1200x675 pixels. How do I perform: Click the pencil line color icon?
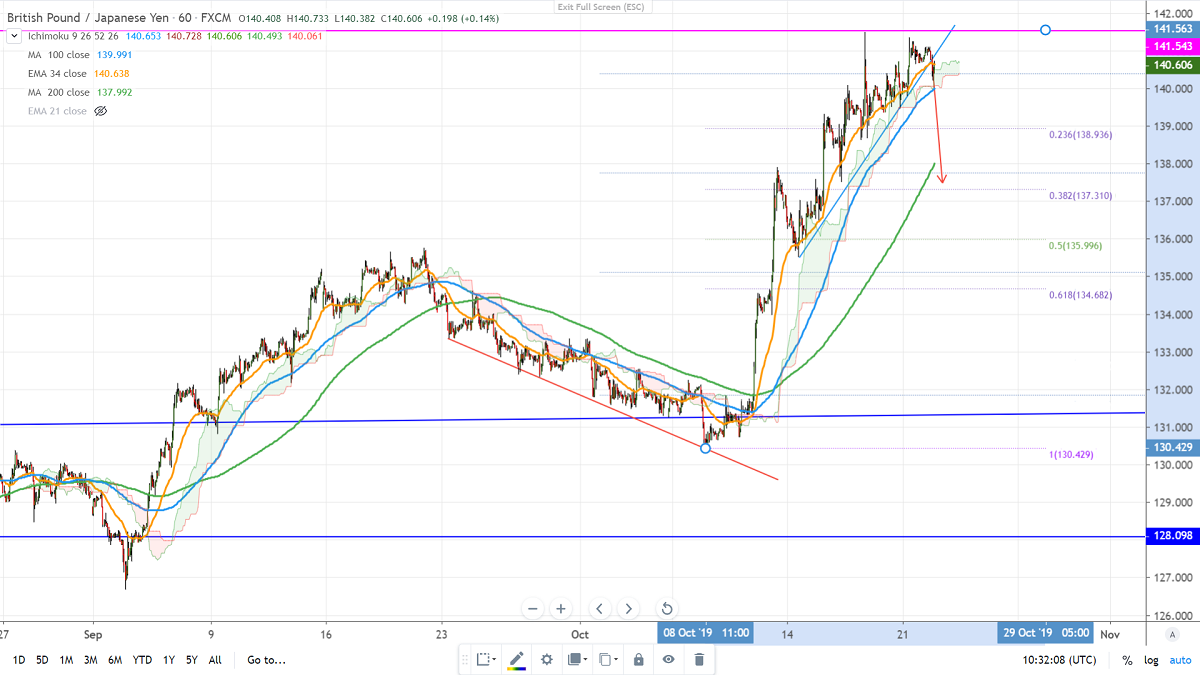pos(516,659)
